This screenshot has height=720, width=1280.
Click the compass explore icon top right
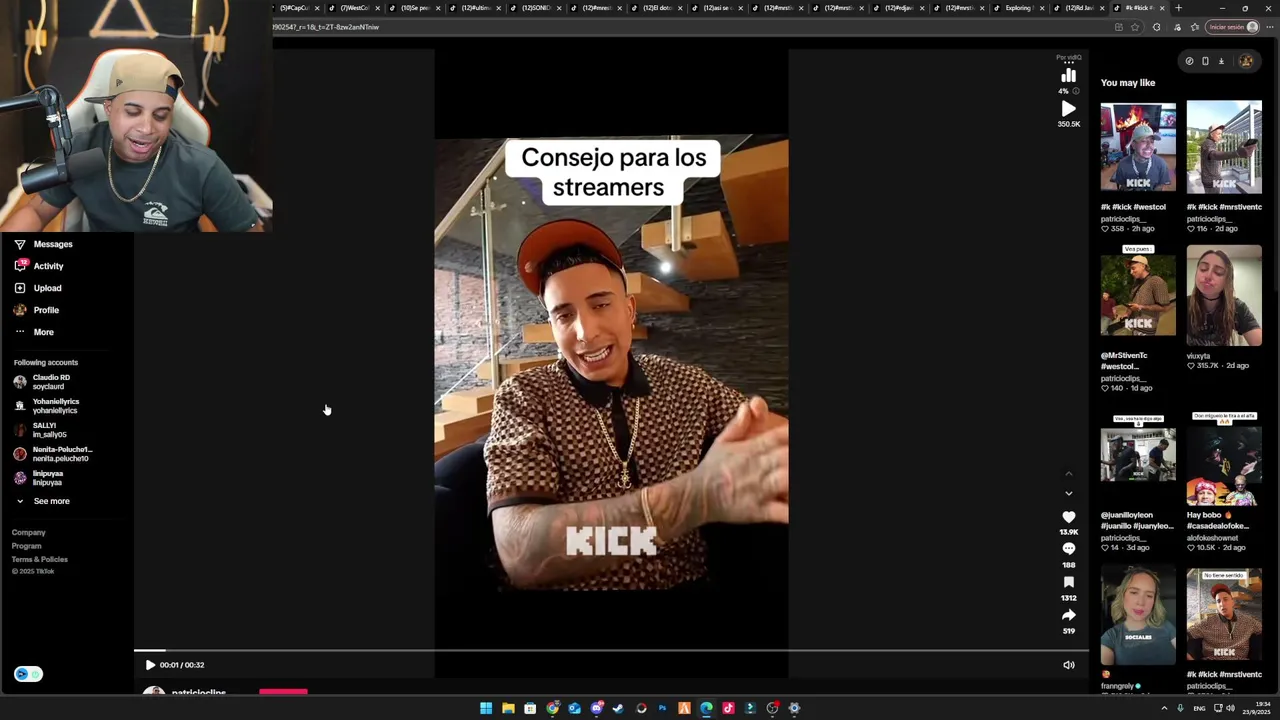click(x=1189, y=61)
